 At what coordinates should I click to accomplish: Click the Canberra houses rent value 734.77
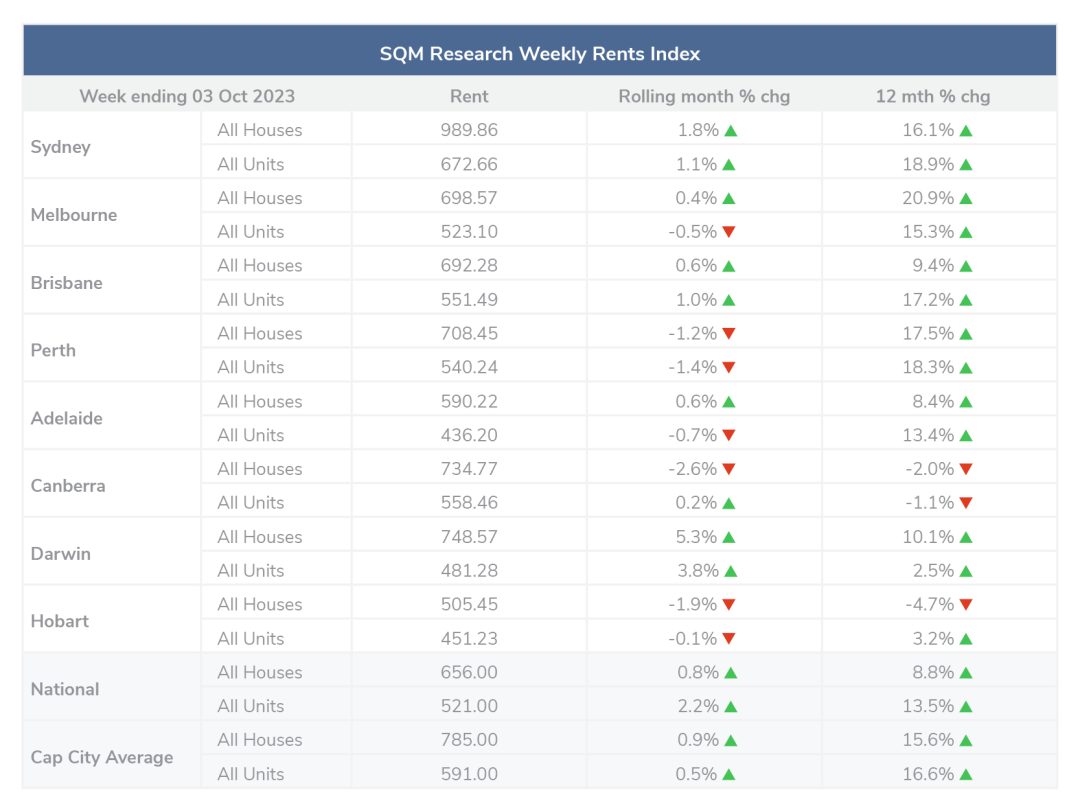(x=469, y=469)
